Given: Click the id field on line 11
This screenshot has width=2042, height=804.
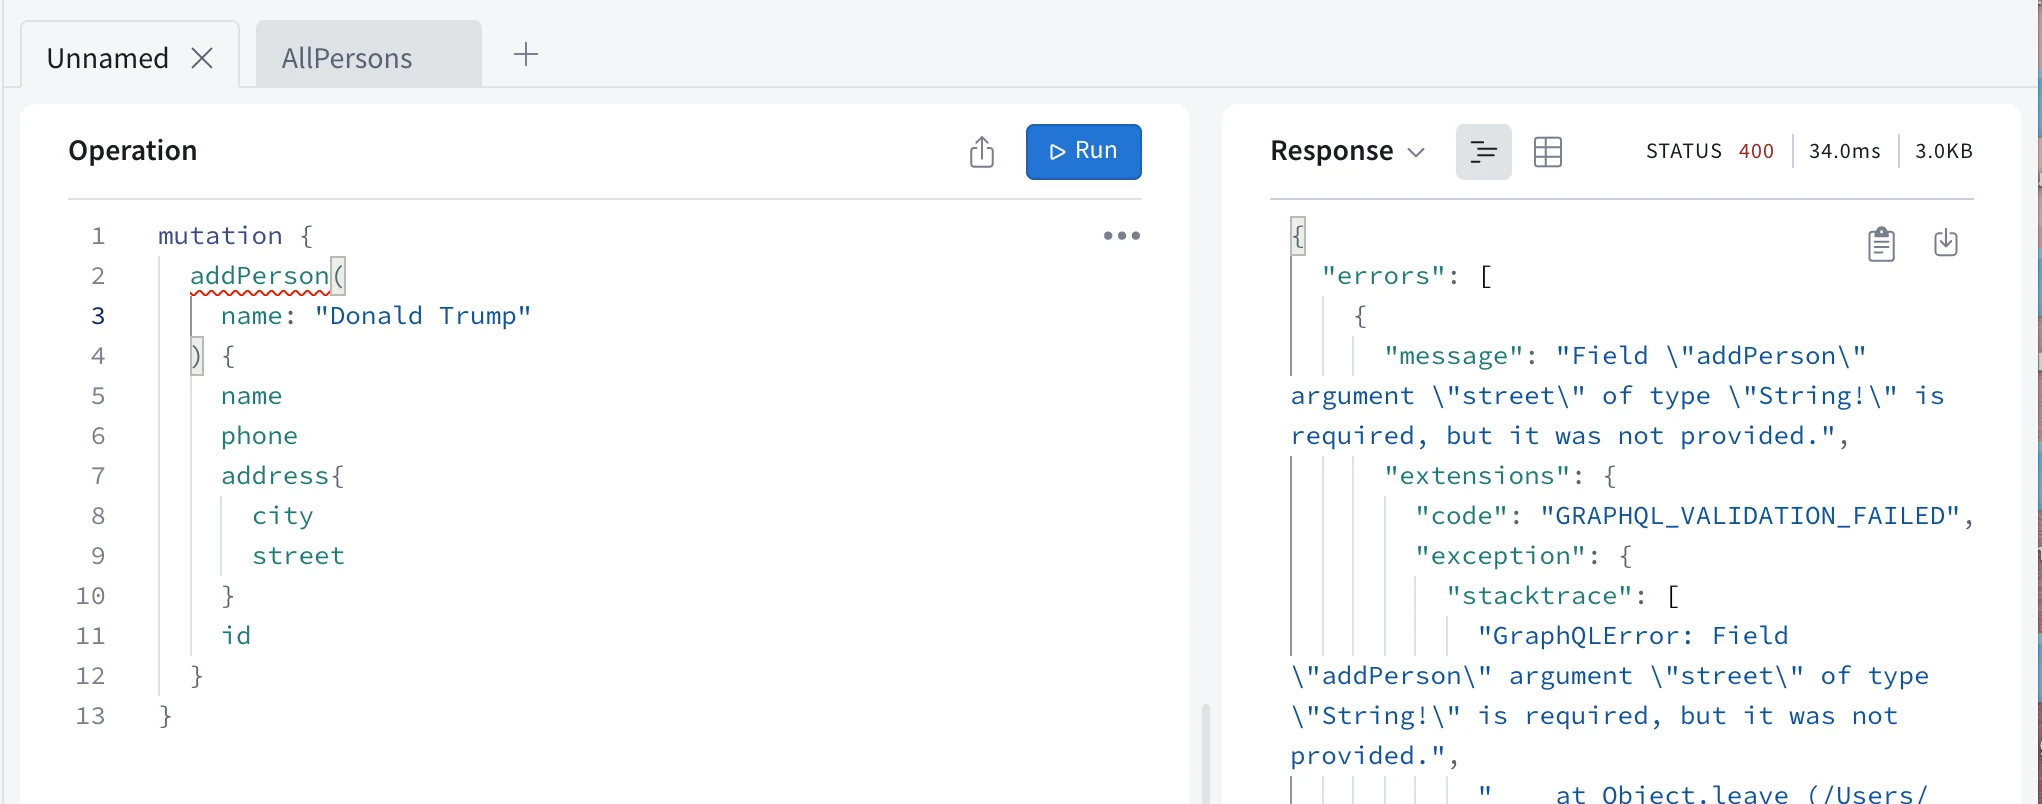Looking at the screenshot, I should coord(236,636).
